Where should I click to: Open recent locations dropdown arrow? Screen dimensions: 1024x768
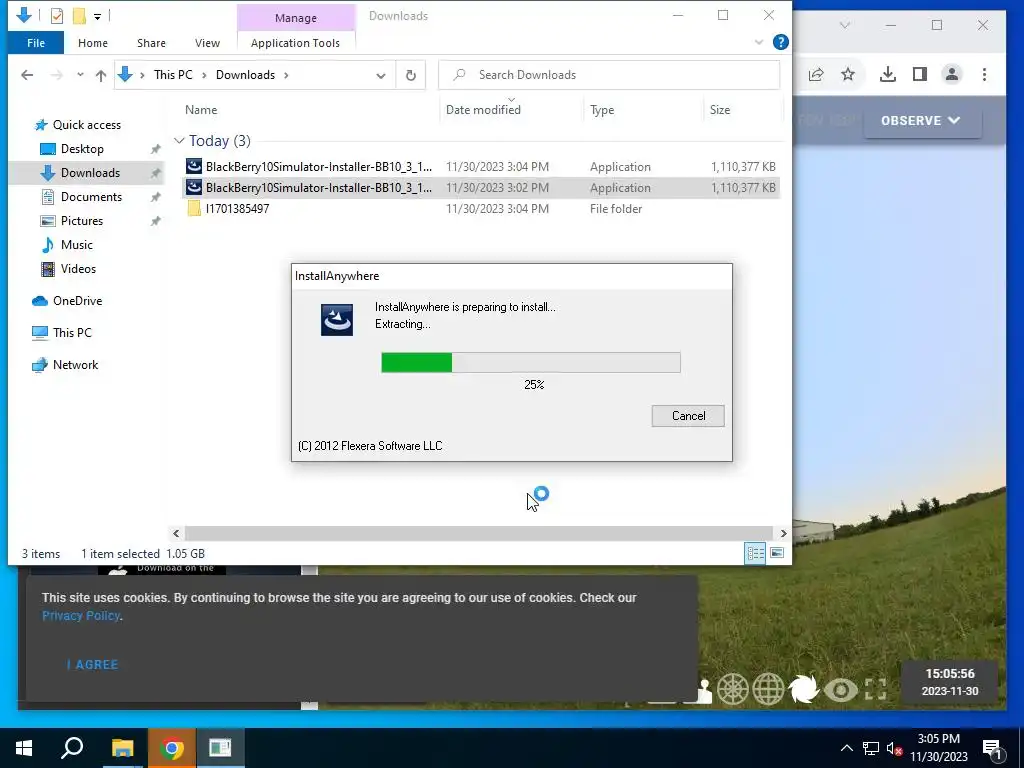80,75
